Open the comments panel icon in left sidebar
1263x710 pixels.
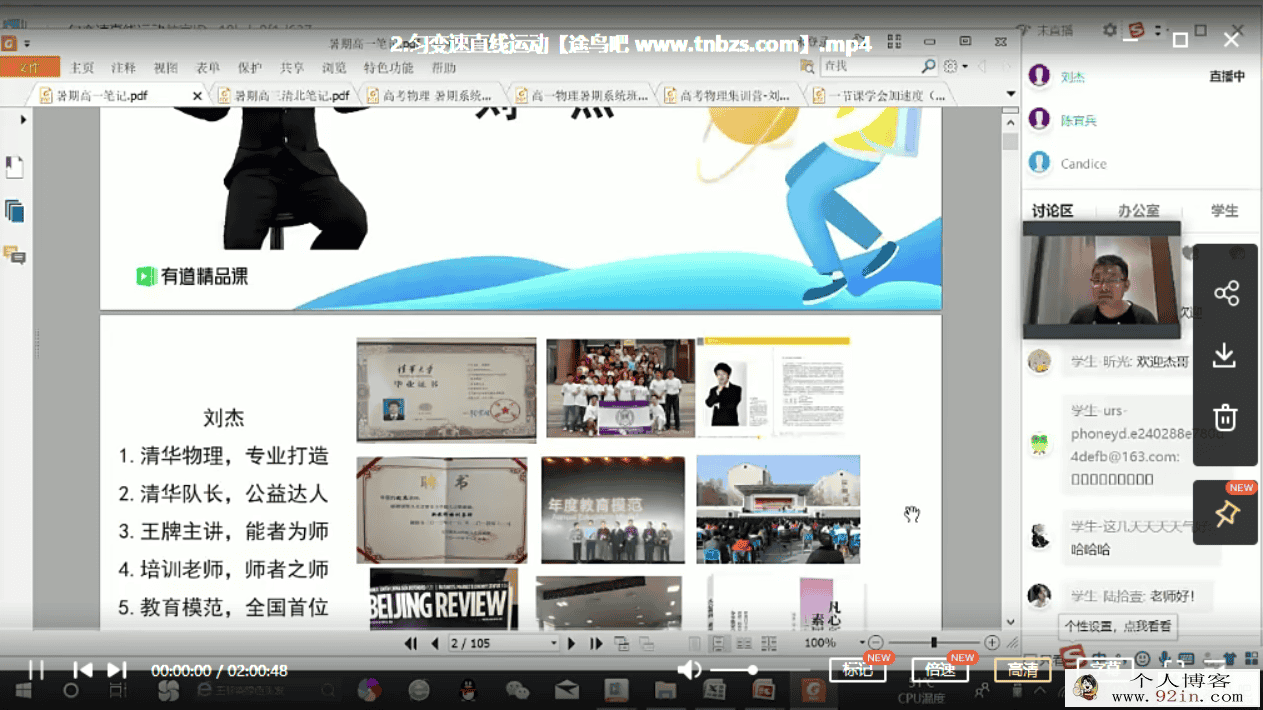pyautogui.click(x=14, y=255)
